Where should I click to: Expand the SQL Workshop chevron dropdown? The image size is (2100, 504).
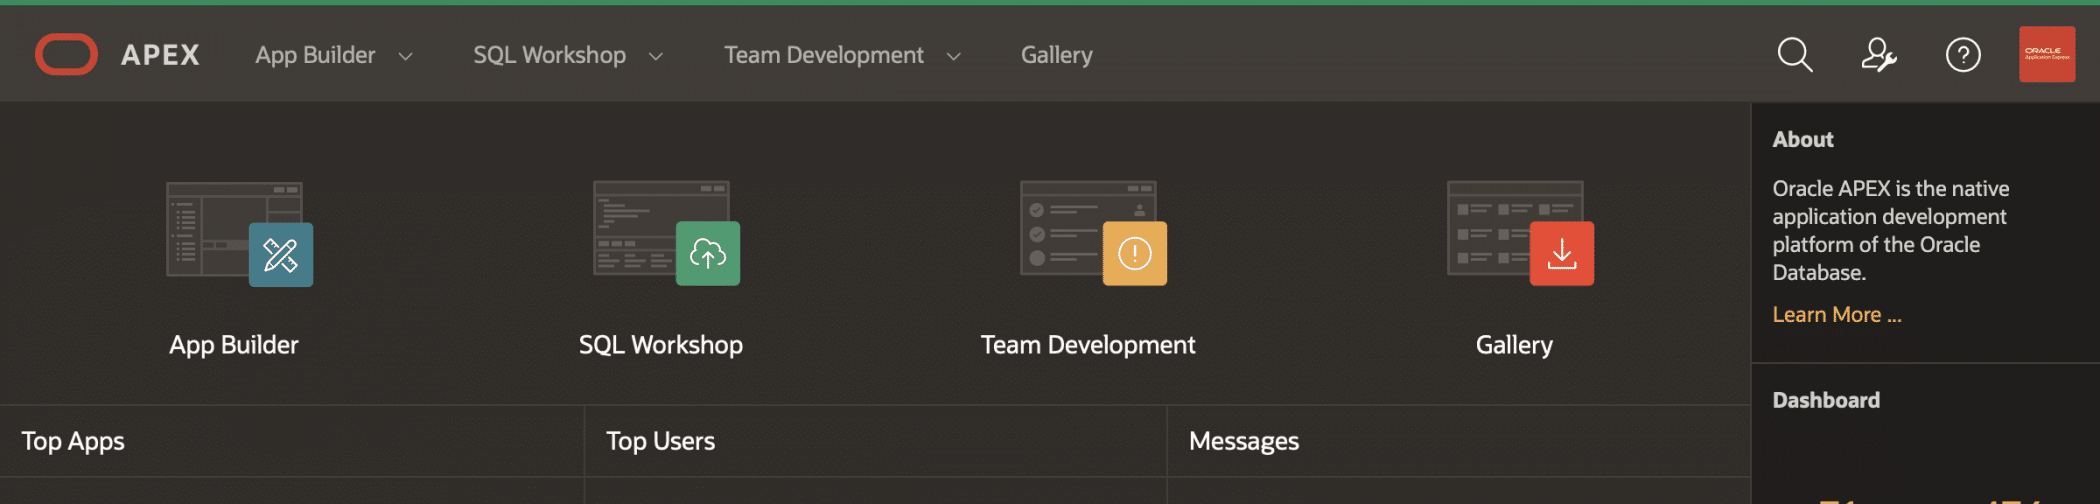[656, 56]
